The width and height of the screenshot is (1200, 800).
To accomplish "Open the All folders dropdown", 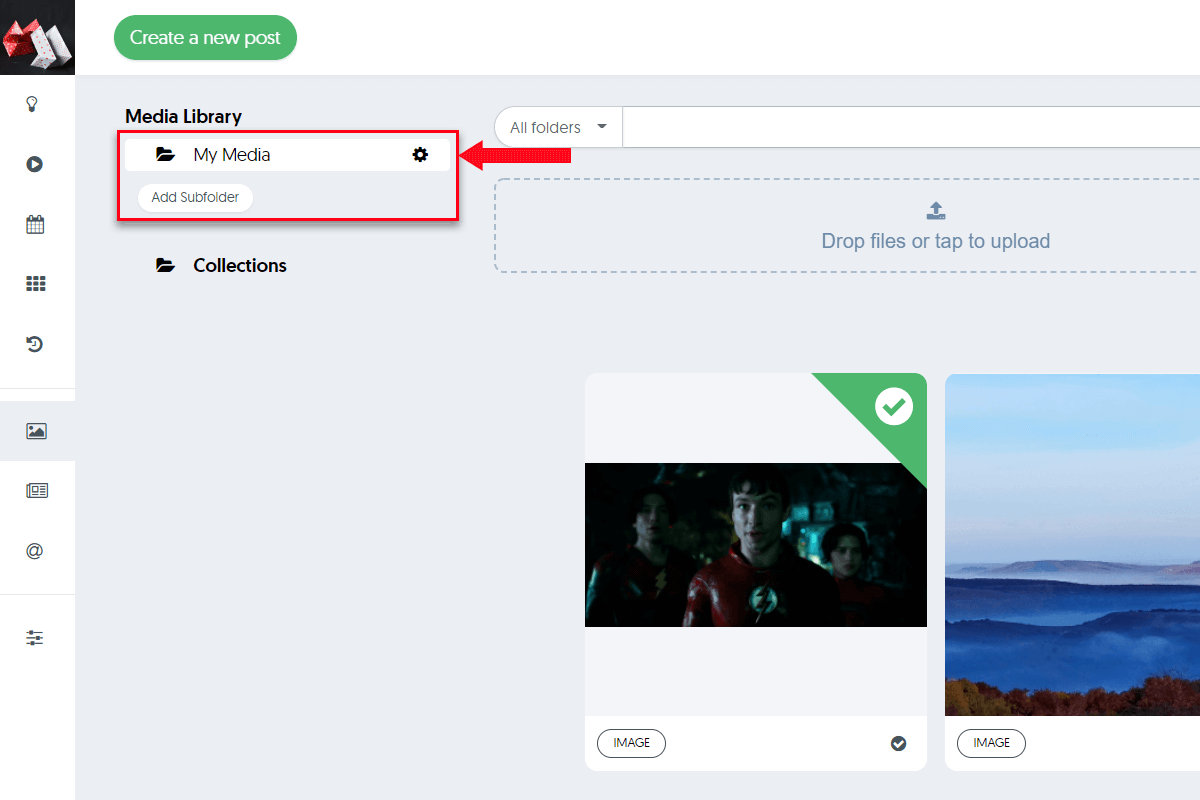I will [x=558, y=127].
